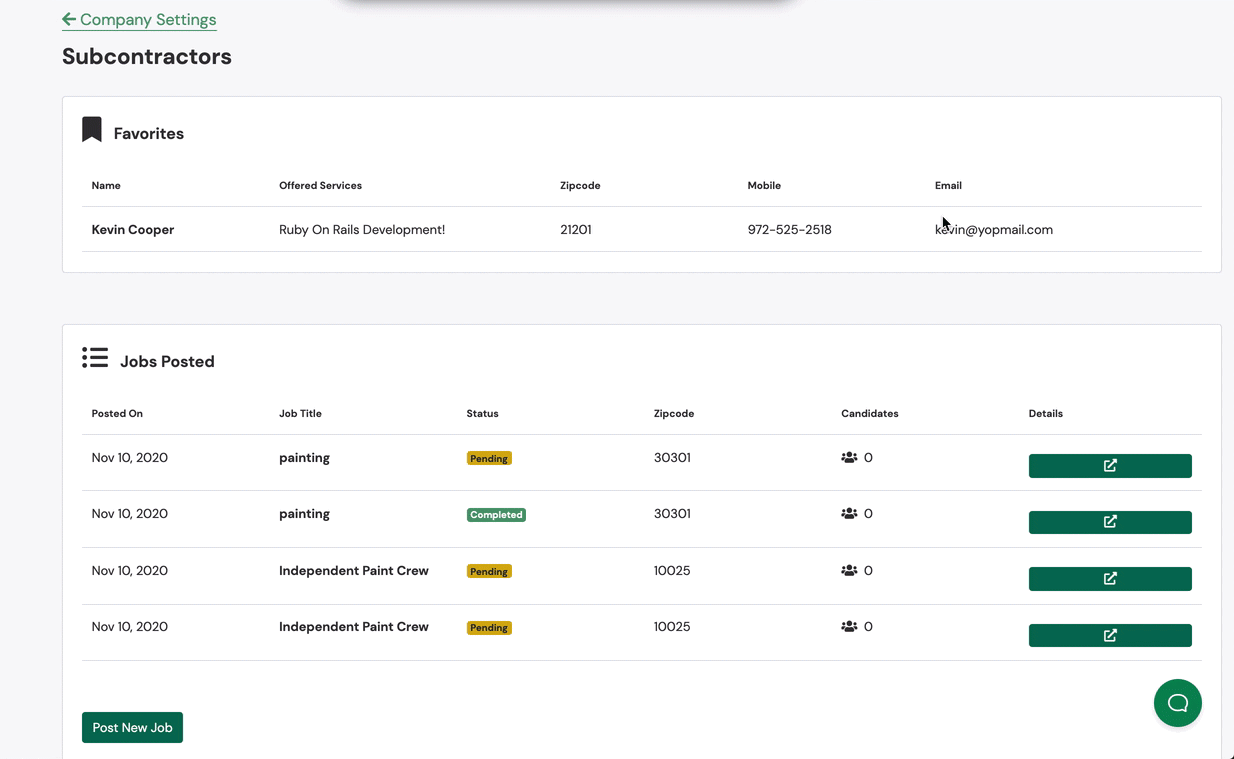Screen dimensions: 1234x759
Task: Click the Jobs Posted list icon
Action: point(95,358)
